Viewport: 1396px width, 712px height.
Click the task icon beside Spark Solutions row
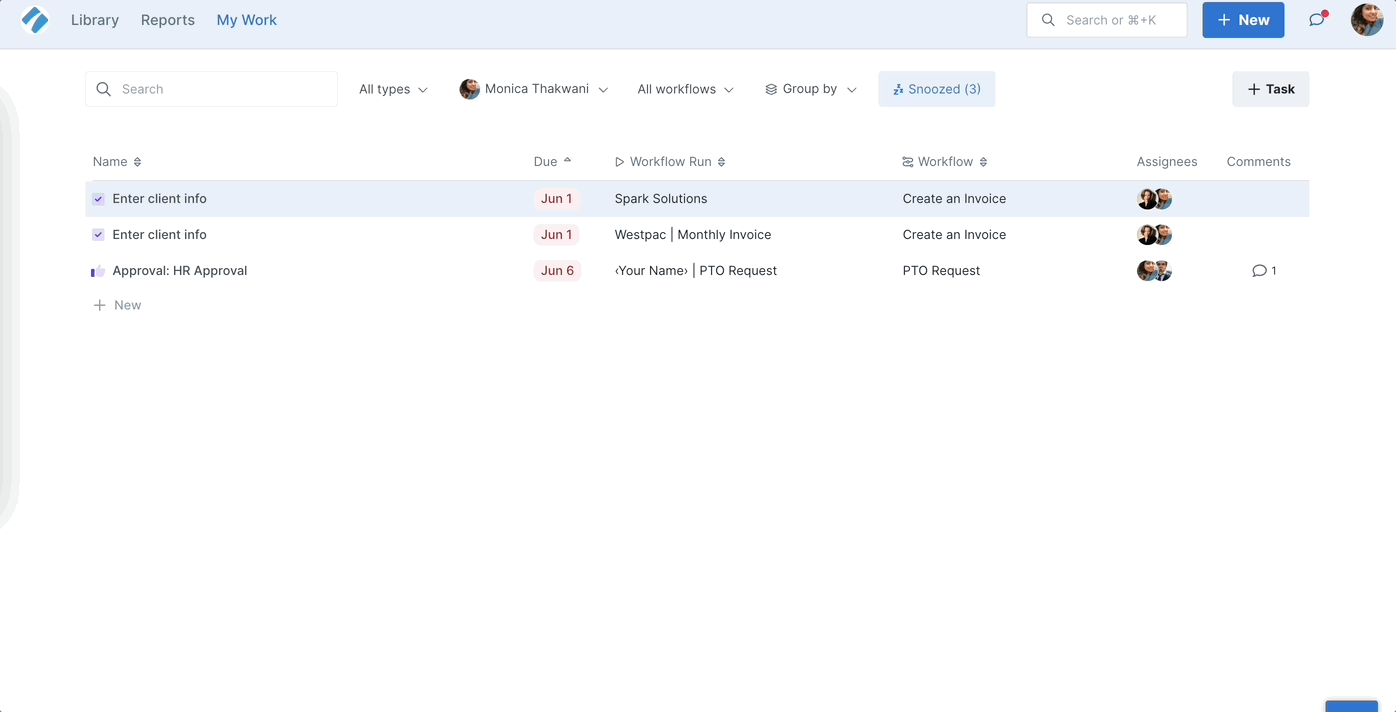tap(98, 199)
